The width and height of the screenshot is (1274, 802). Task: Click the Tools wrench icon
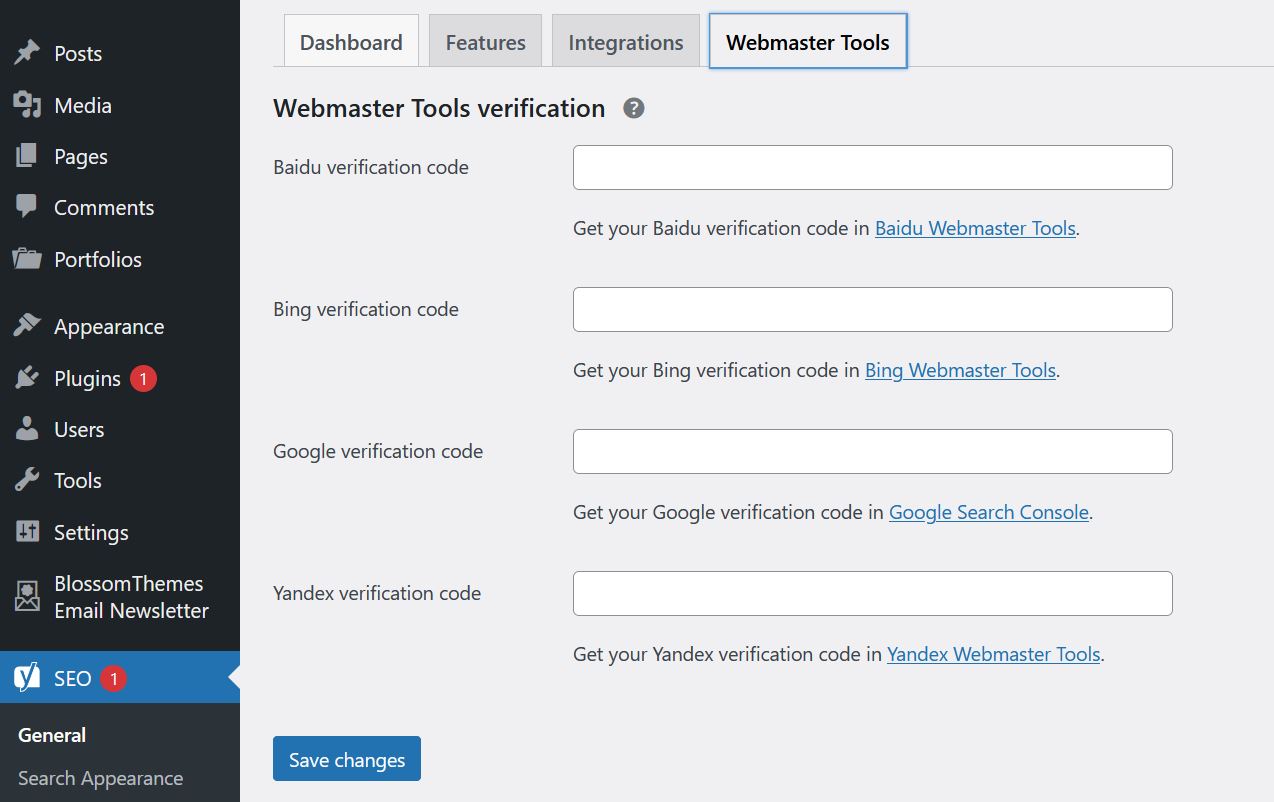27,480
